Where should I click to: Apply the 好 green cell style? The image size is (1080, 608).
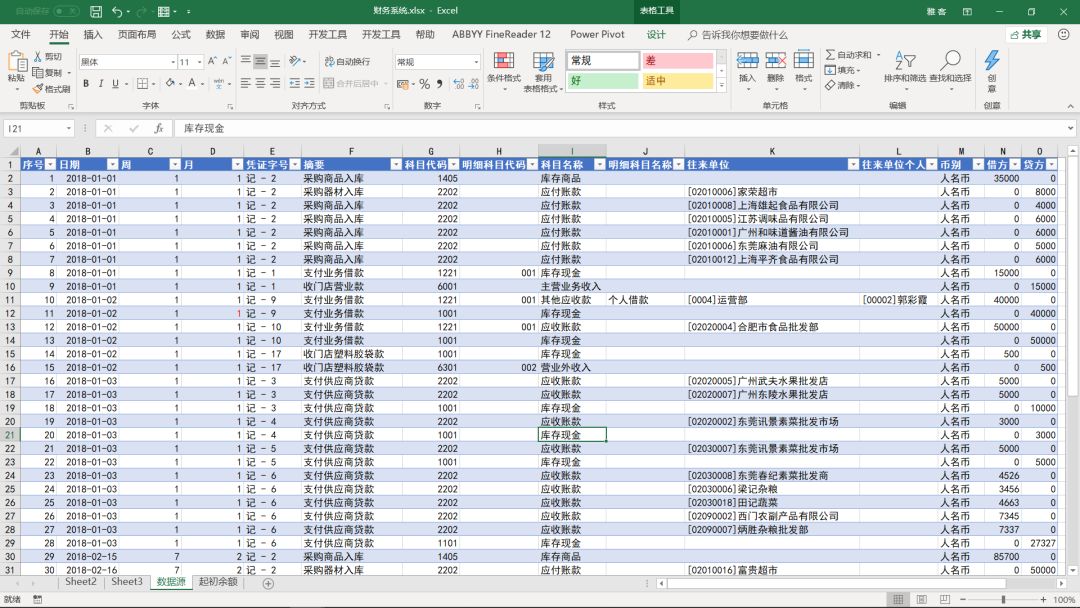point(603,81)
